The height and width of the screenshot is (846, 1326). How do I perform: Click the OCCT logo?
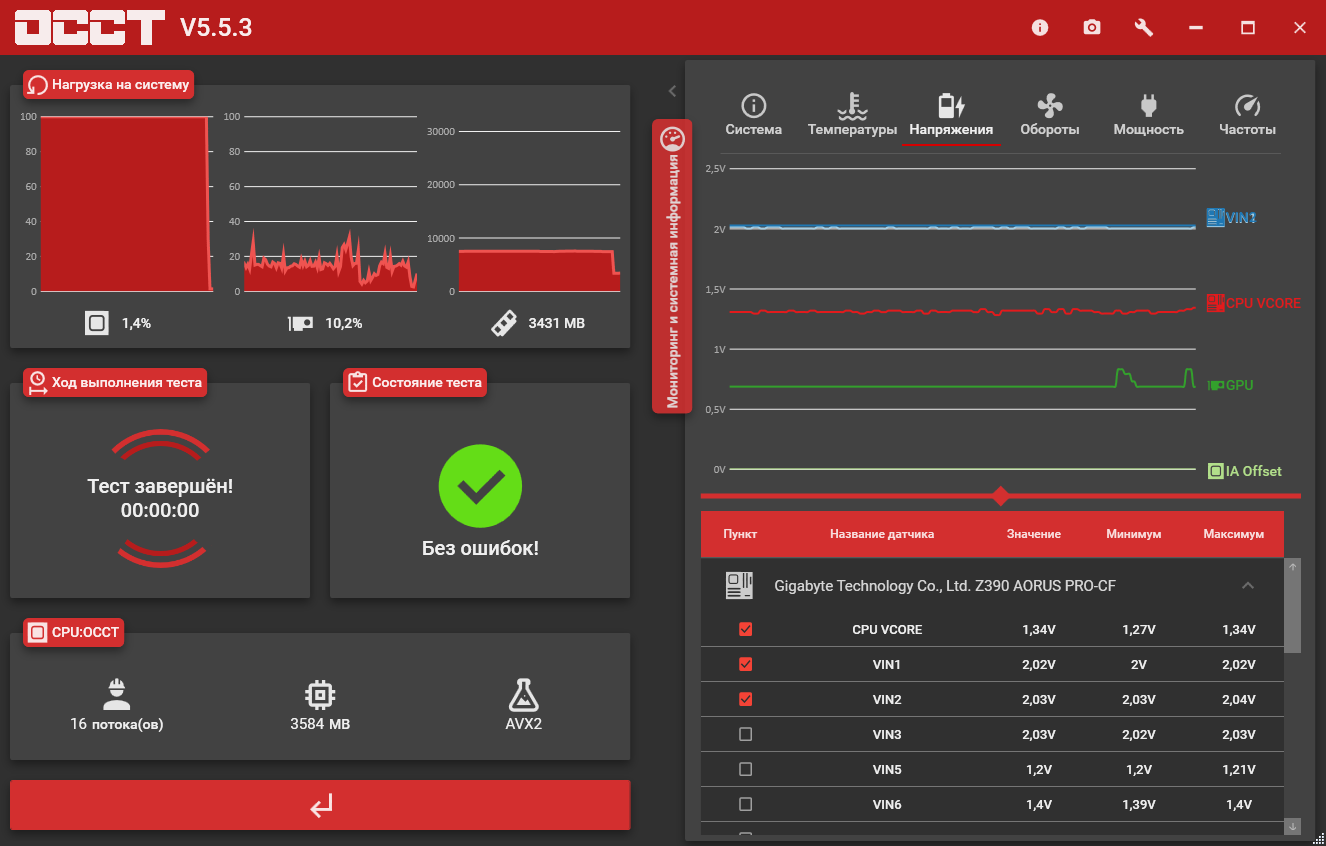90,27
